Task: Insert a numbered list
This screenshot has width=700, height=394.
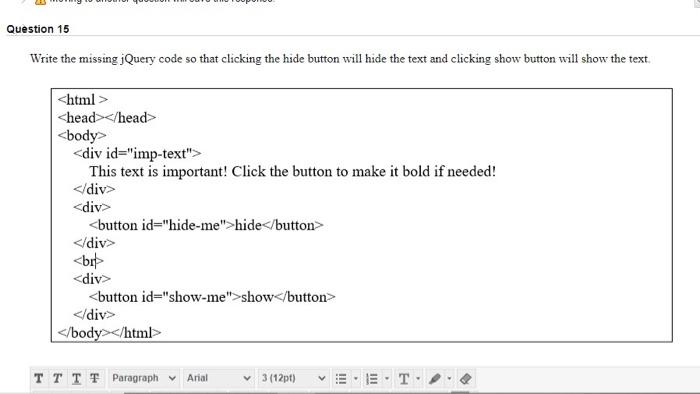Action: [372, 379]
